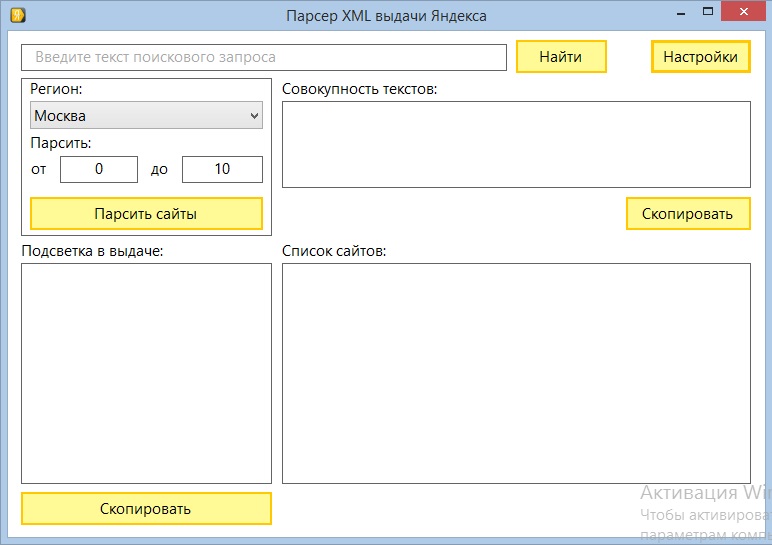Click the Подсветка в выдаче: label
This screenshot has width=772, height=545.
pyautogui.click(x=92, y=251)
